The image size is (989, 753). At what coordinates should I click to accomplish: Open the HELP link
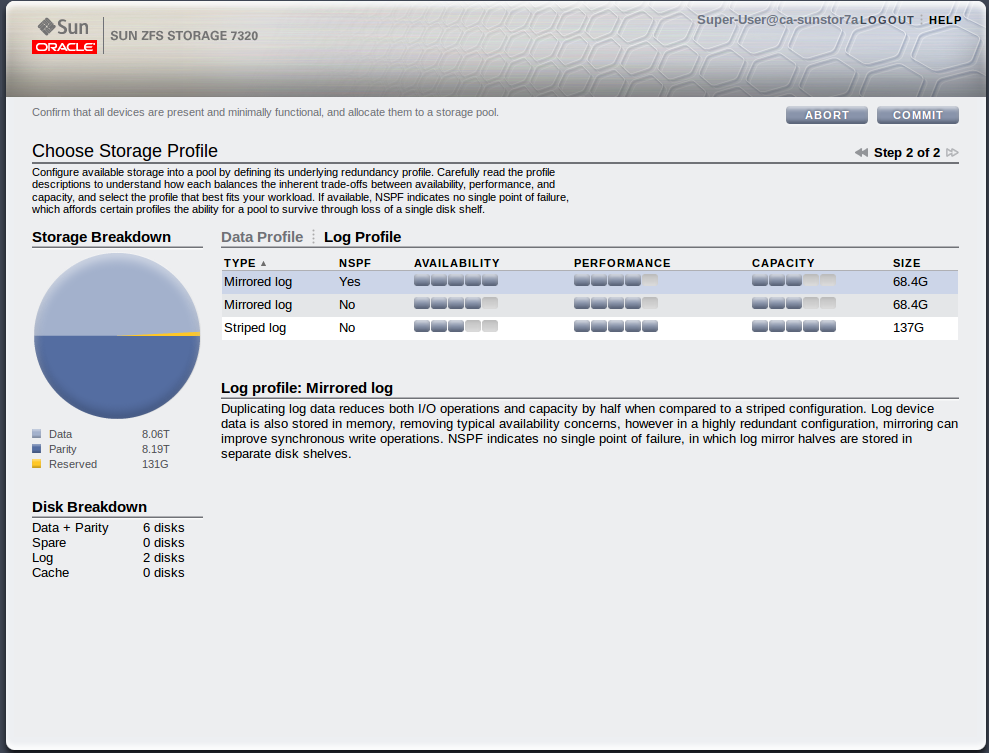[945, 20]
